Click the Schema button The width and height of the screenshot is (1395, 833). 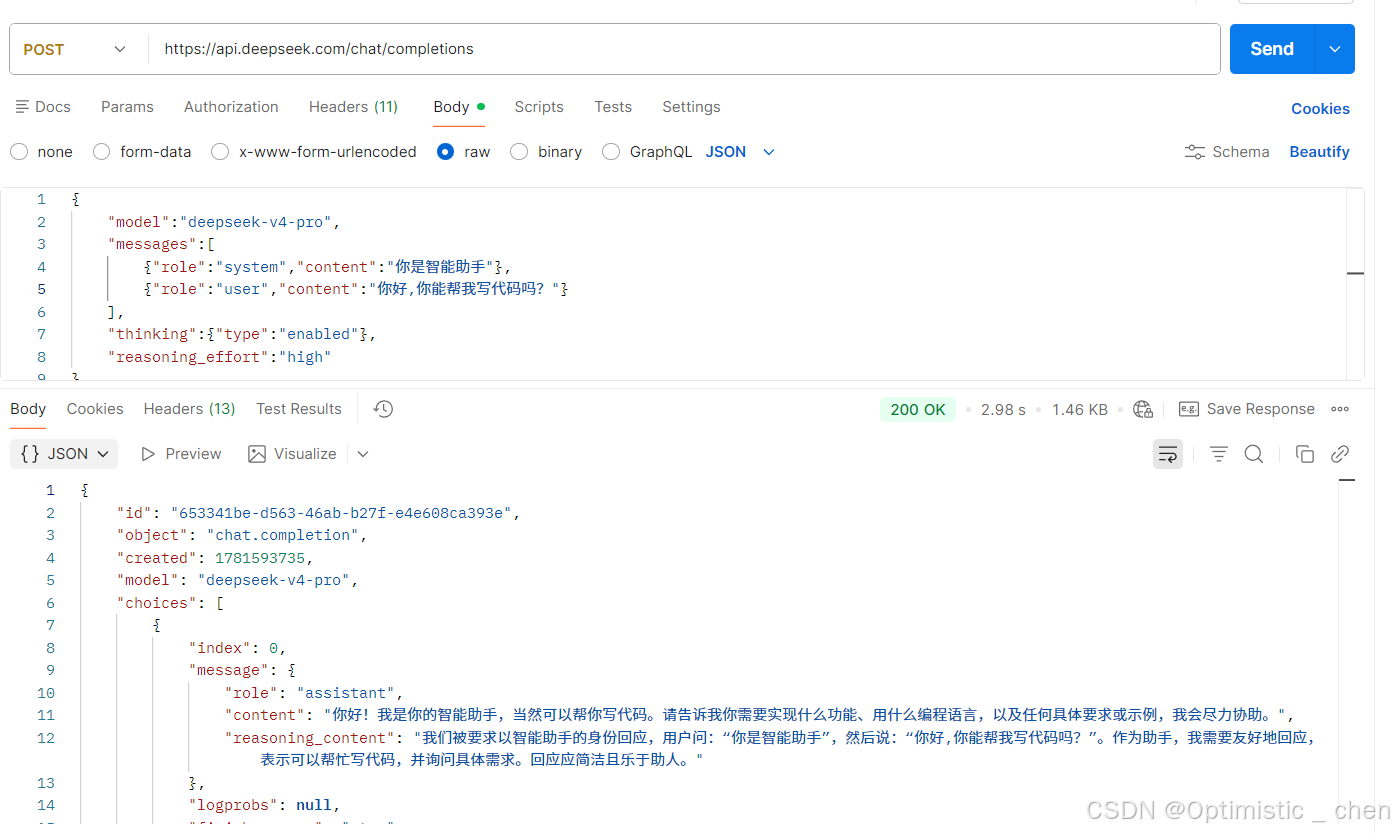click(x=1227, y=152)
